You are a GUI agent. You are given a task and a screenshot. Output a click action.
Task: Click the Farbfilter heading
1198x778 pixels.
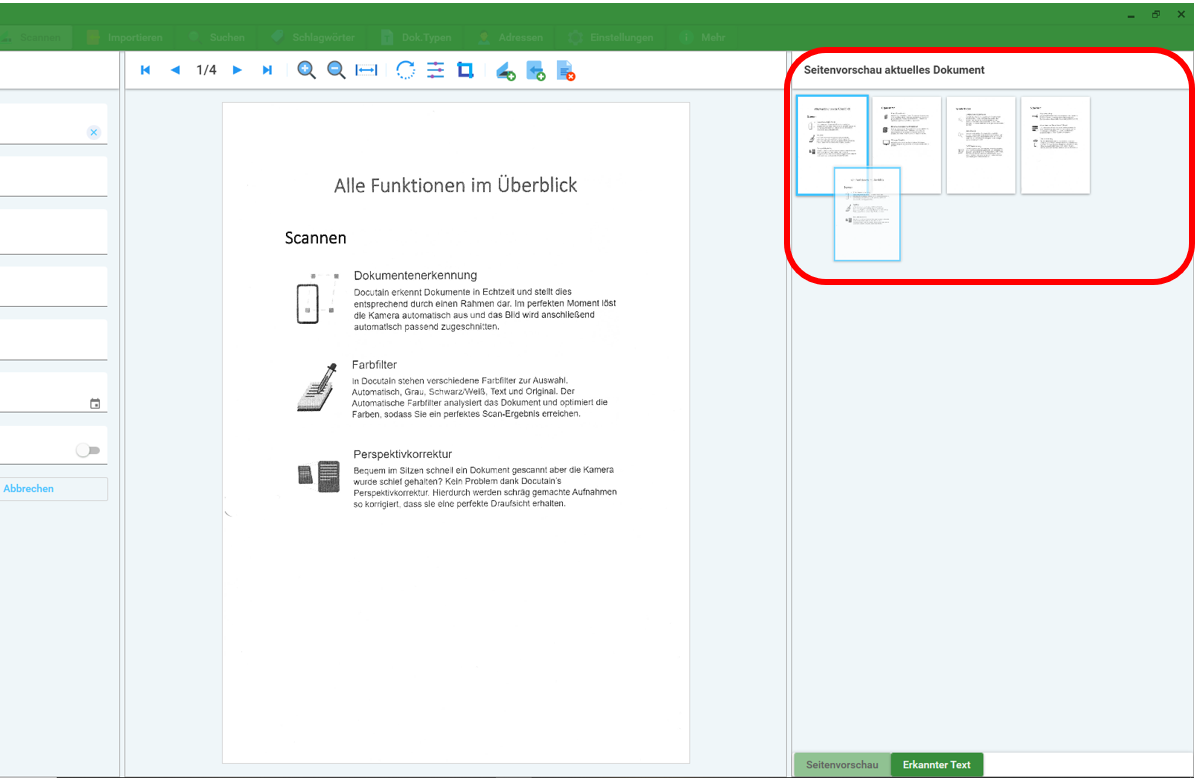tap(374, 365)
